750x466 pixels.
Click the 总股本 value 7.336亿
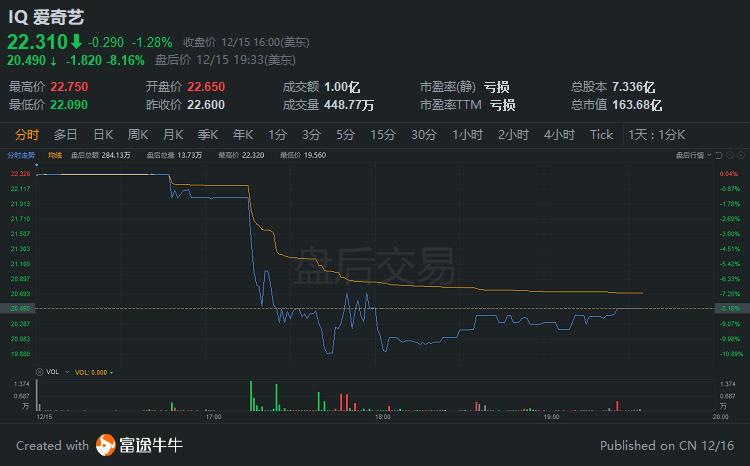click(x=633, y=87)
